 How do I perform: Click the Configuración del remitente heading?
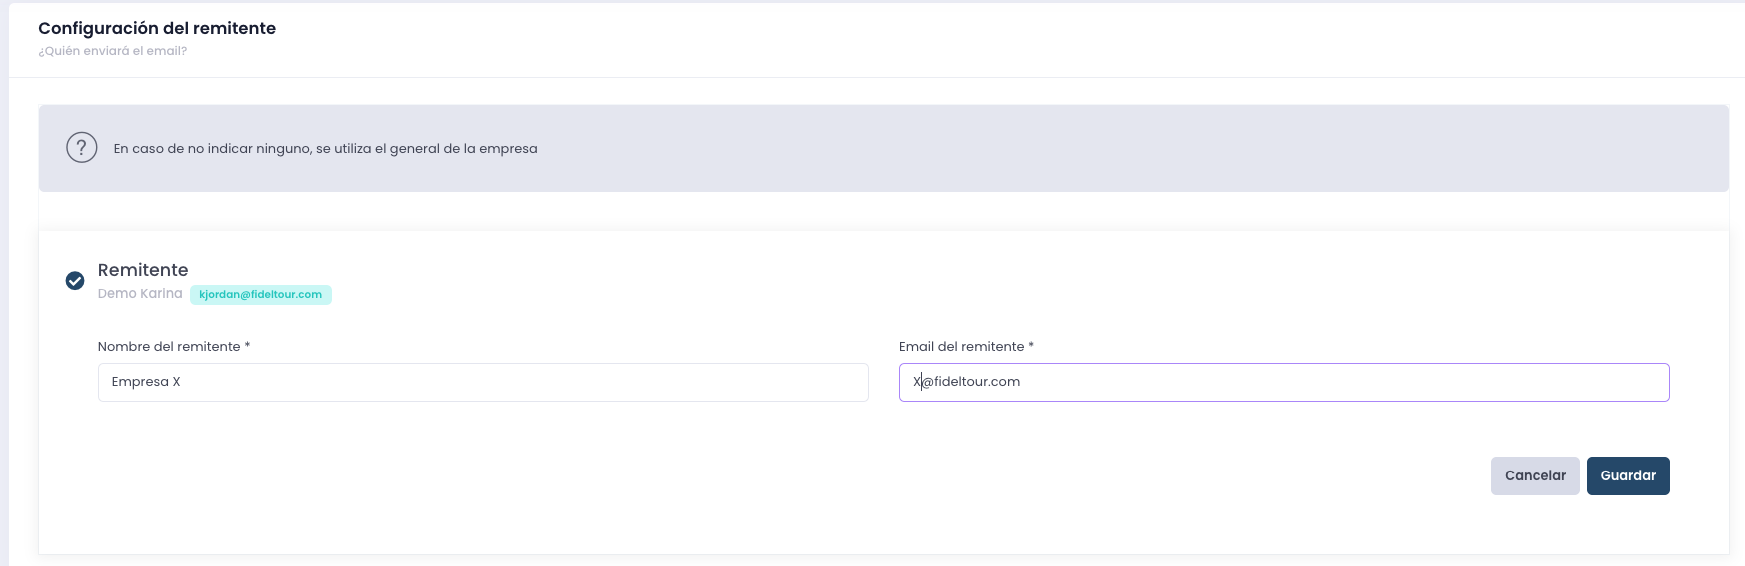[x=157, y=28]
